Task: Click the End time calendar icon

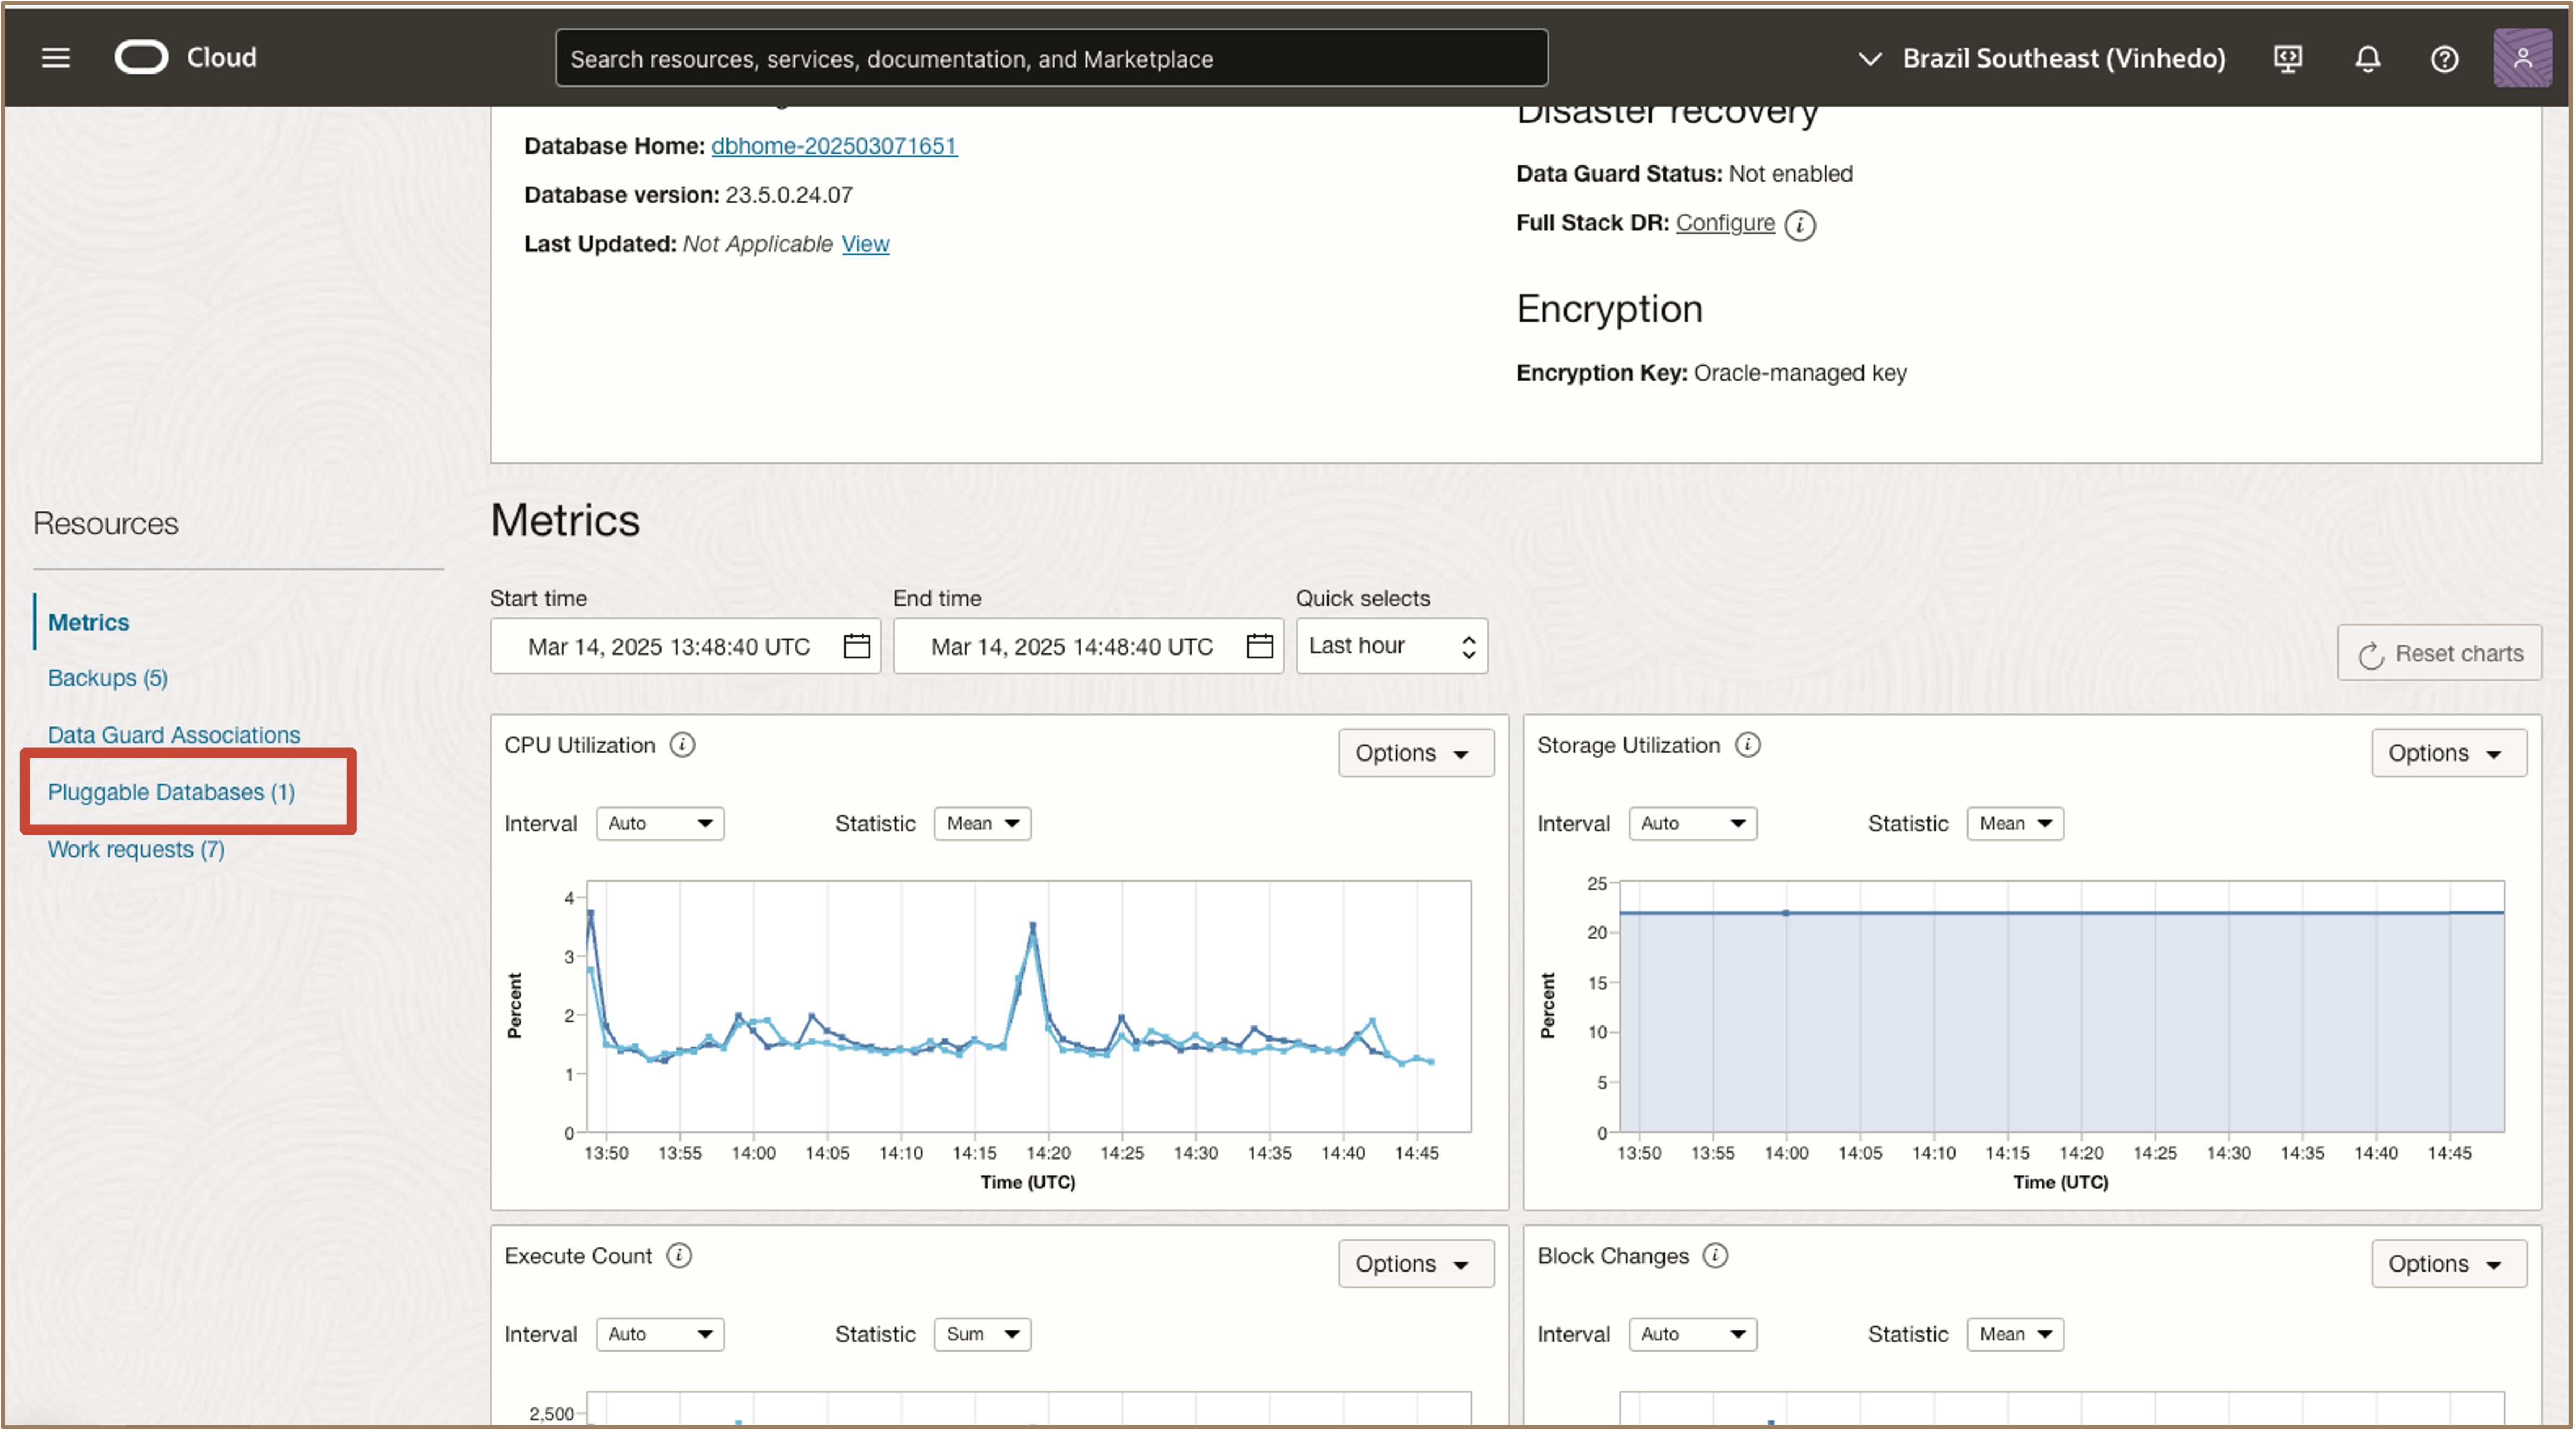Action: coord(1259,646)
